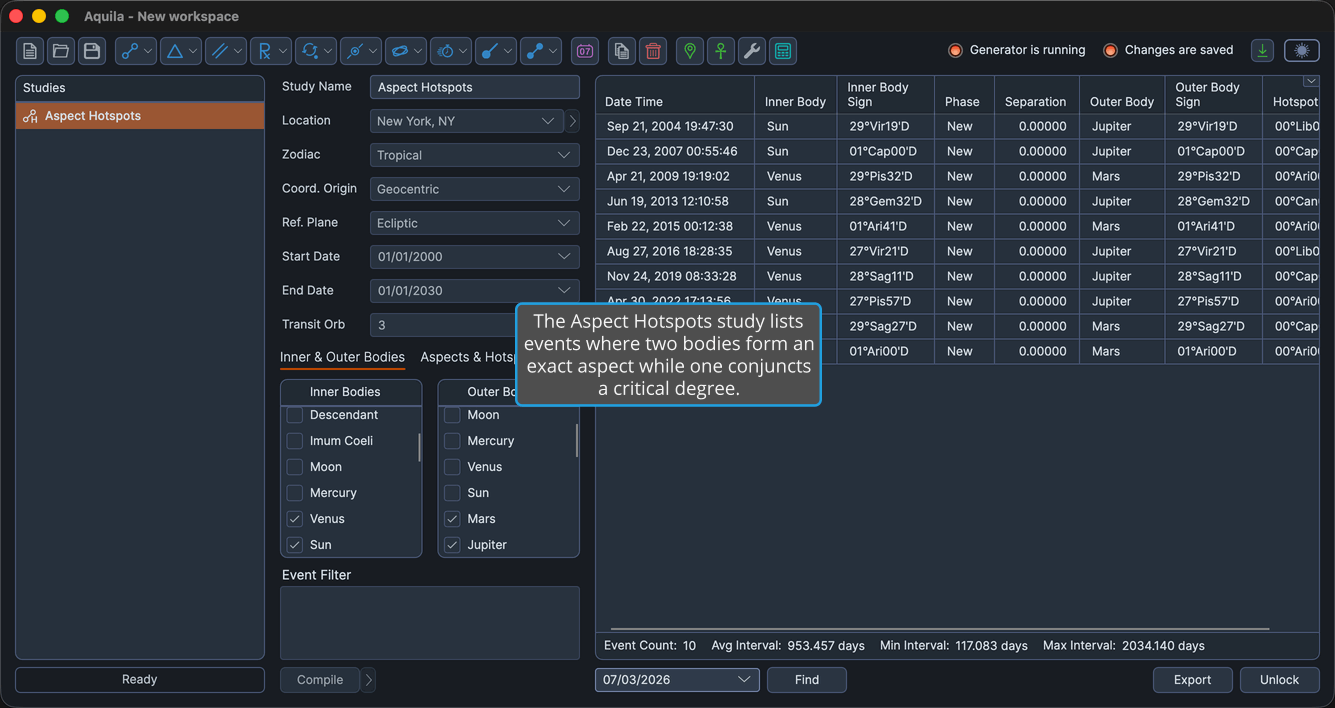
Task: Open the cycle return arrows tool
Action: click(316, 51)
